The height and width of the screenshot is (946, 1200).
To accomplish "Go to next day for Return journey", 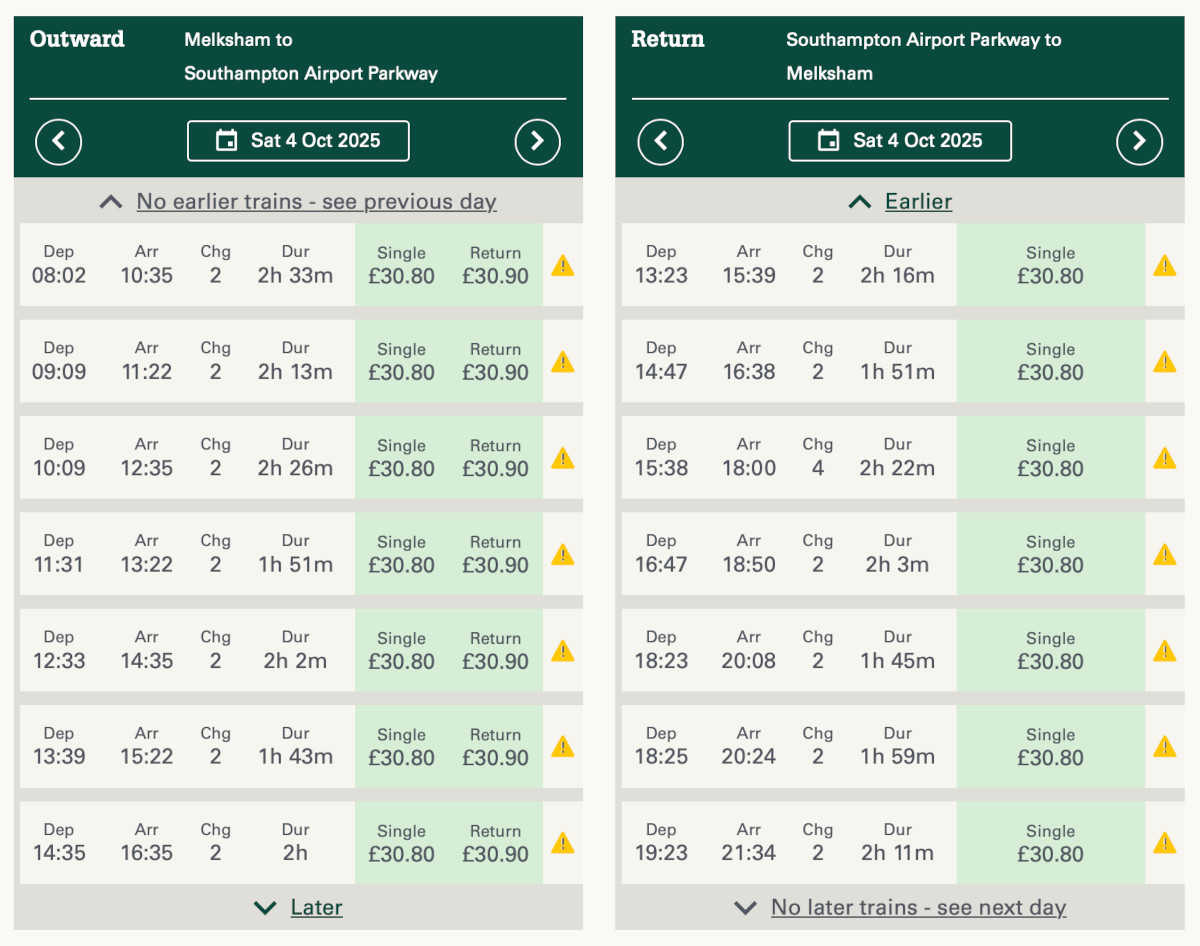I will coord(1139,141).
